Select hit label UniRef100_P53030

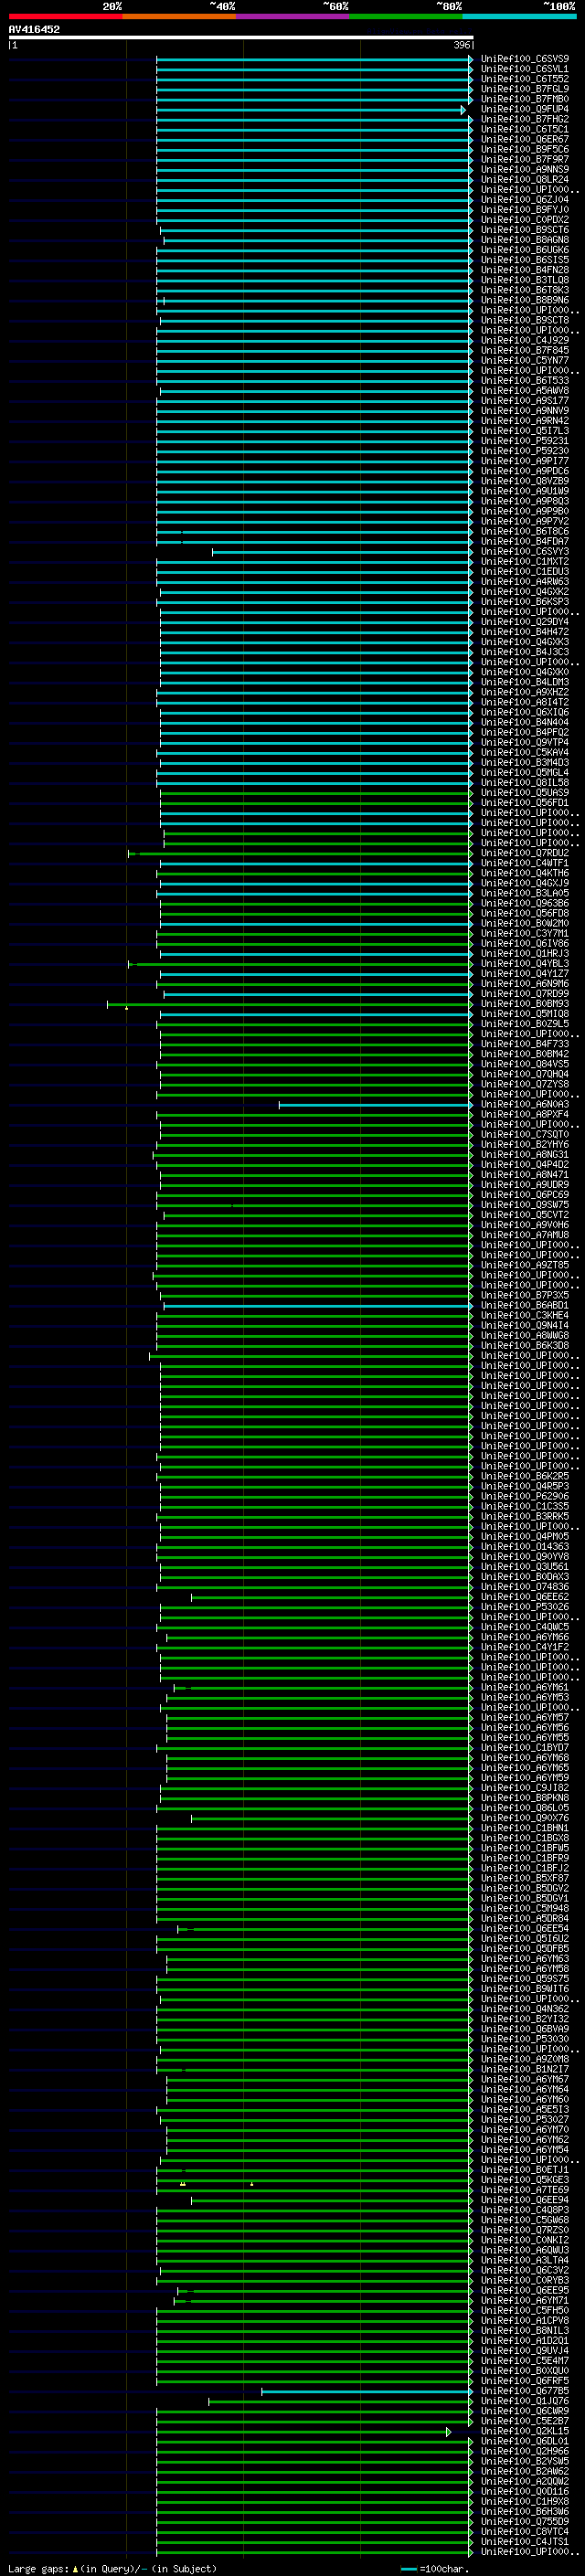click(525, 2039)
